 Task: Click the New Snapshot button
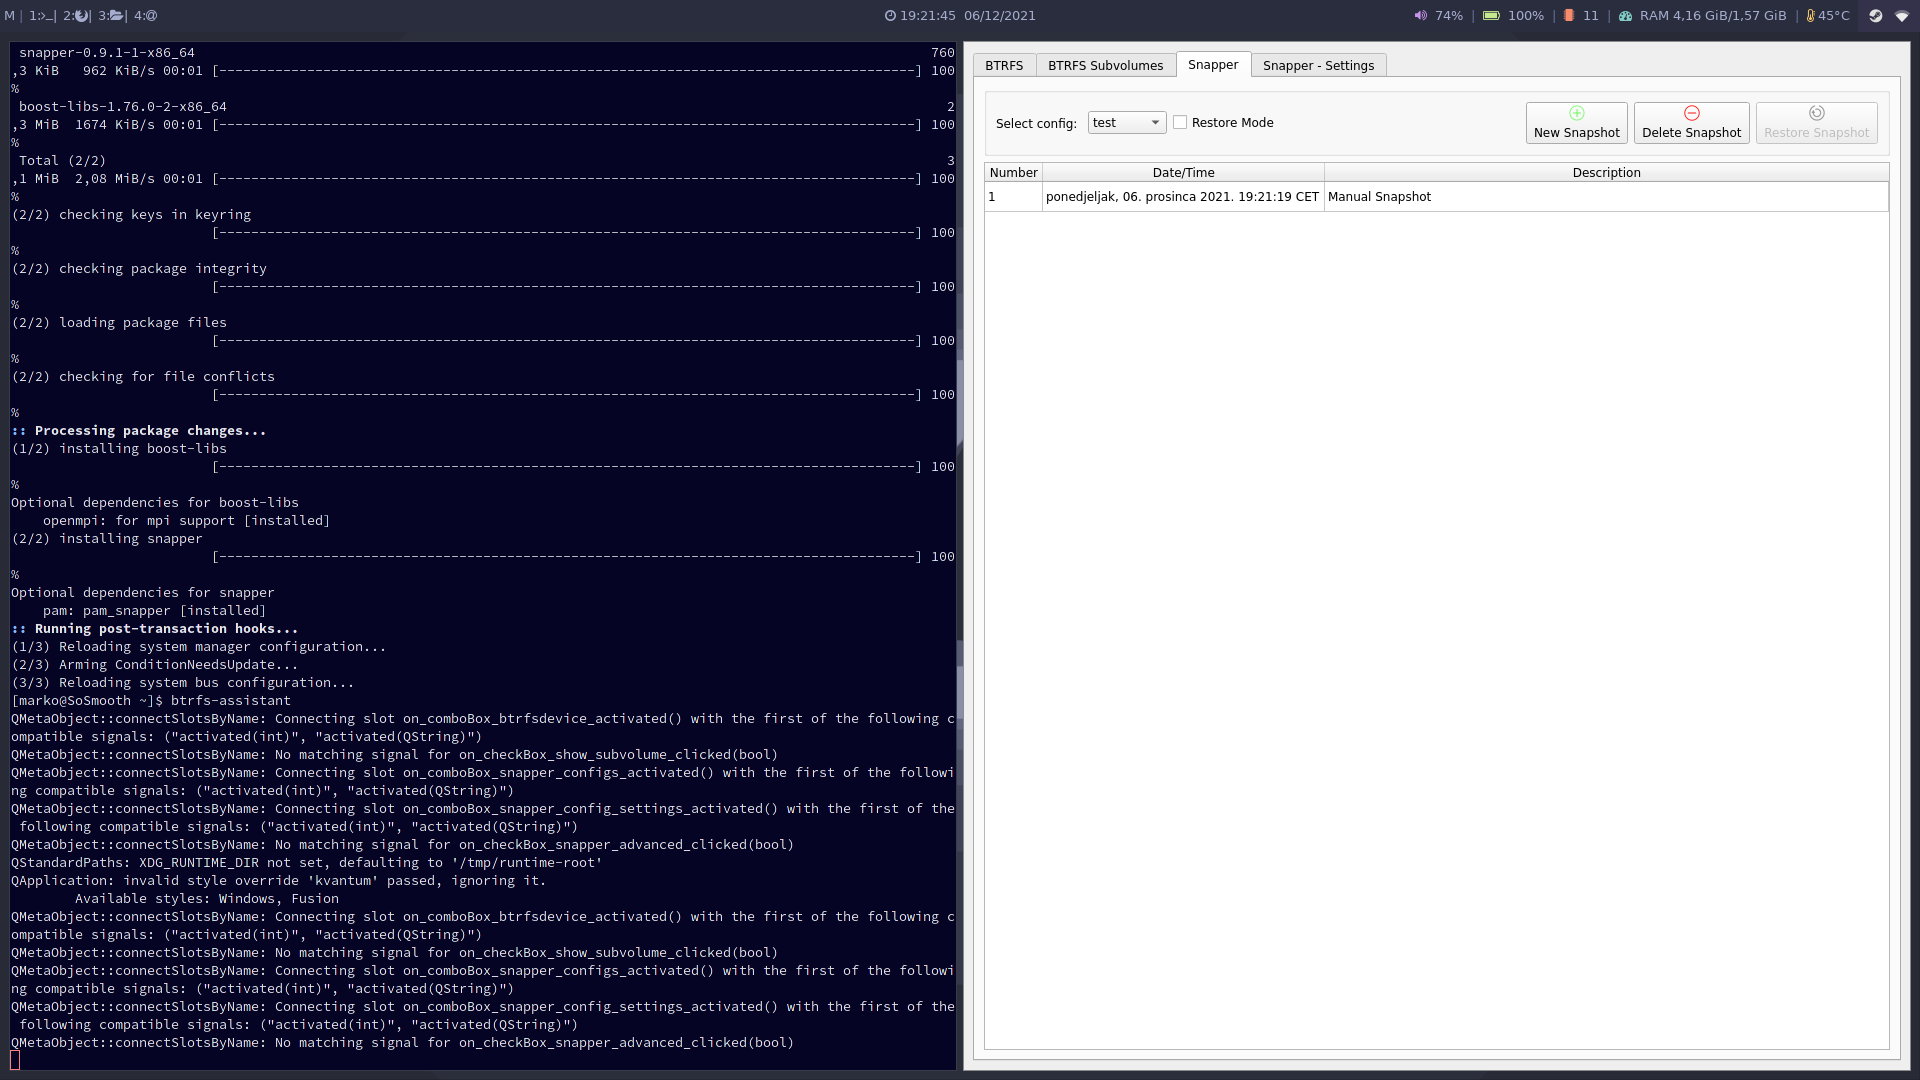[x=1576, y=123]
